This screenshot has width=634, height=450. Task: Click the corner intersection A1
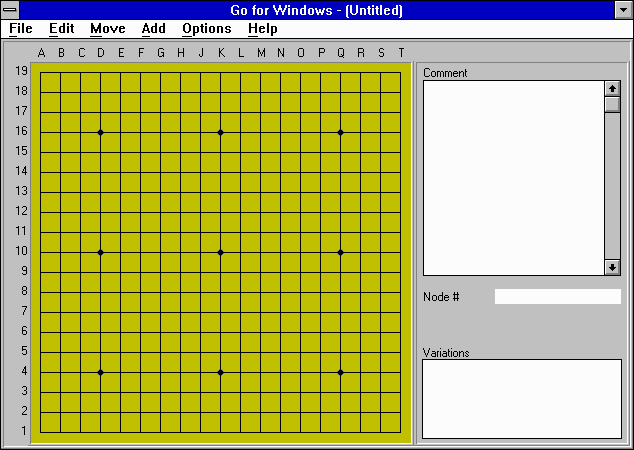click(40, 432)
